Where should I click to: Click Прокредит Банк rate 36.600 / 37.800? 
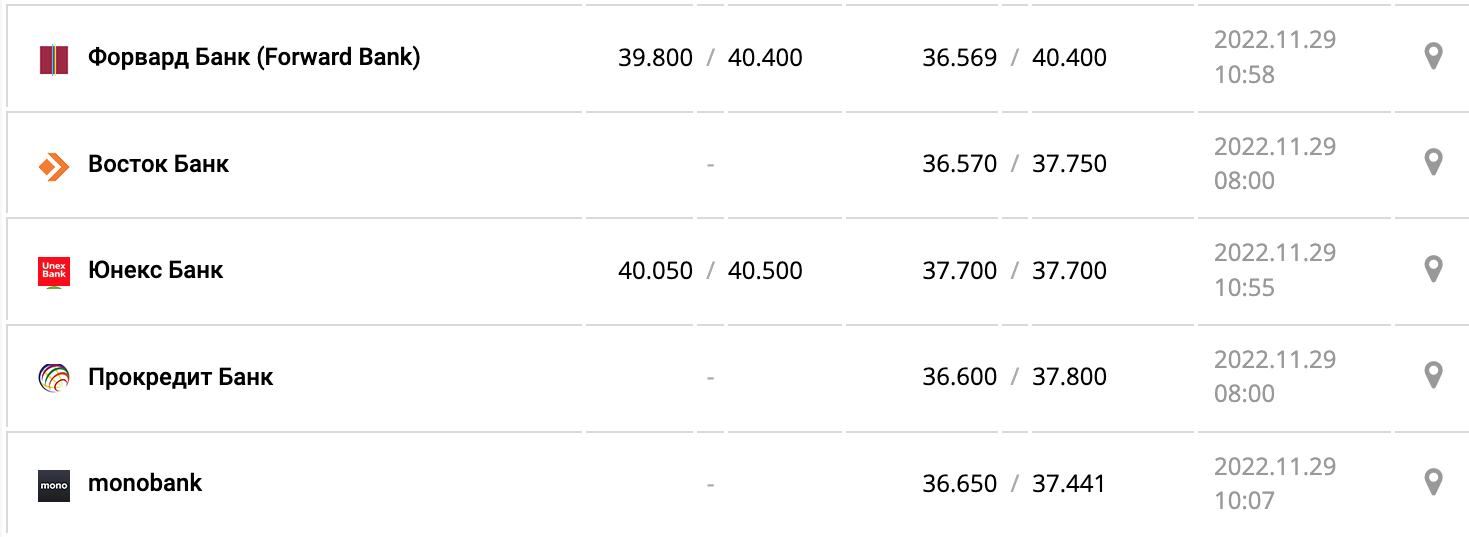tap(1014, 377)
